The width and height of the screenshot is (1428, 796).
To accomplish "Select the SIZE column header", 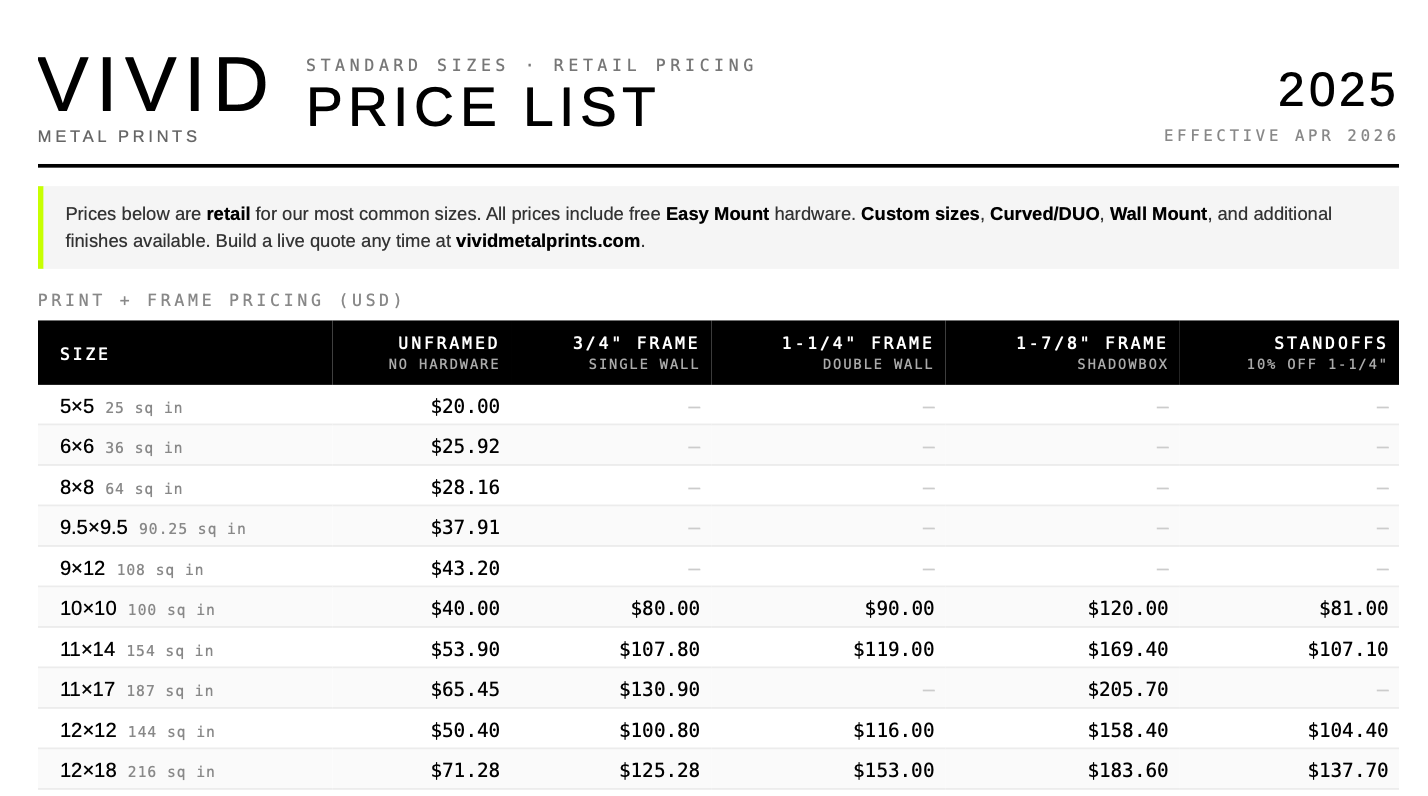I will [x=85, y=354].
